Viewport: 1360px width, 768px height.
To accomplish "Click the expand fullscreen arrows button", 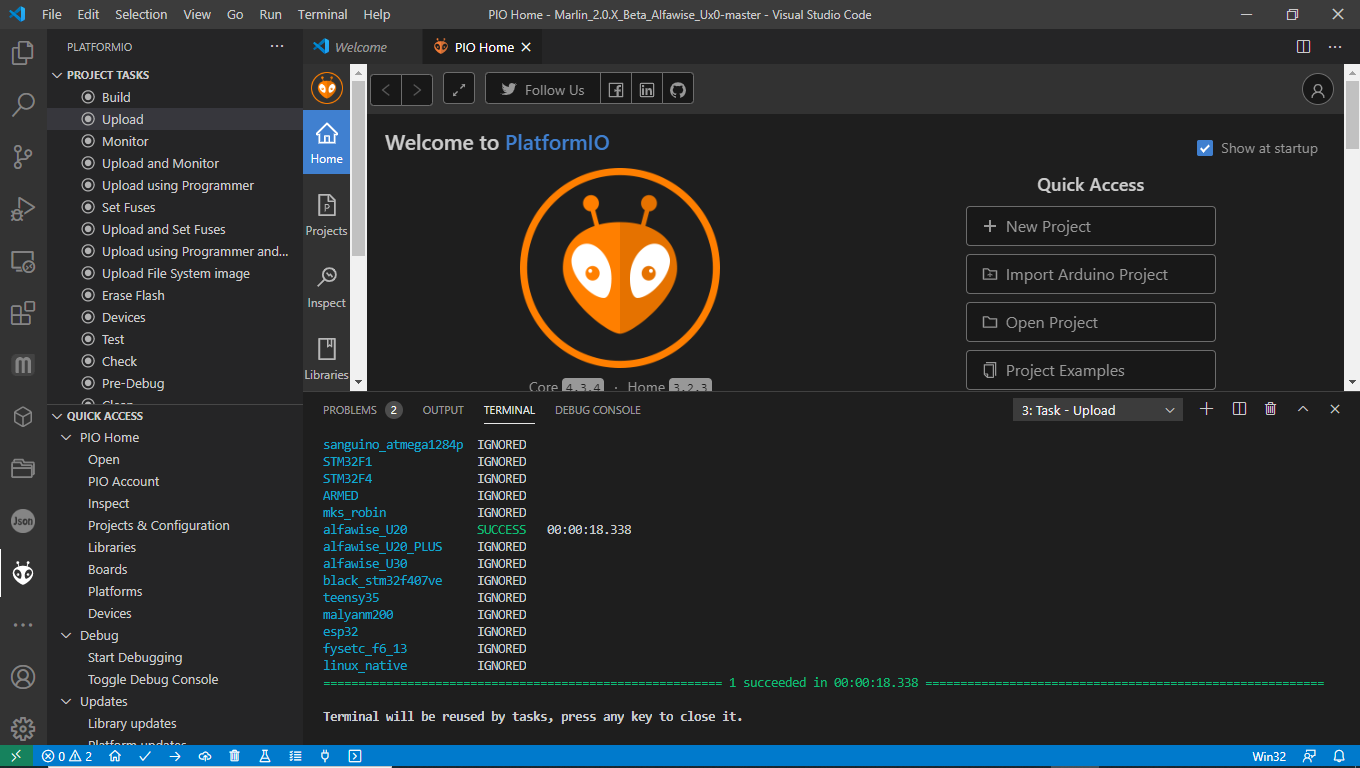I will (459, 89).
